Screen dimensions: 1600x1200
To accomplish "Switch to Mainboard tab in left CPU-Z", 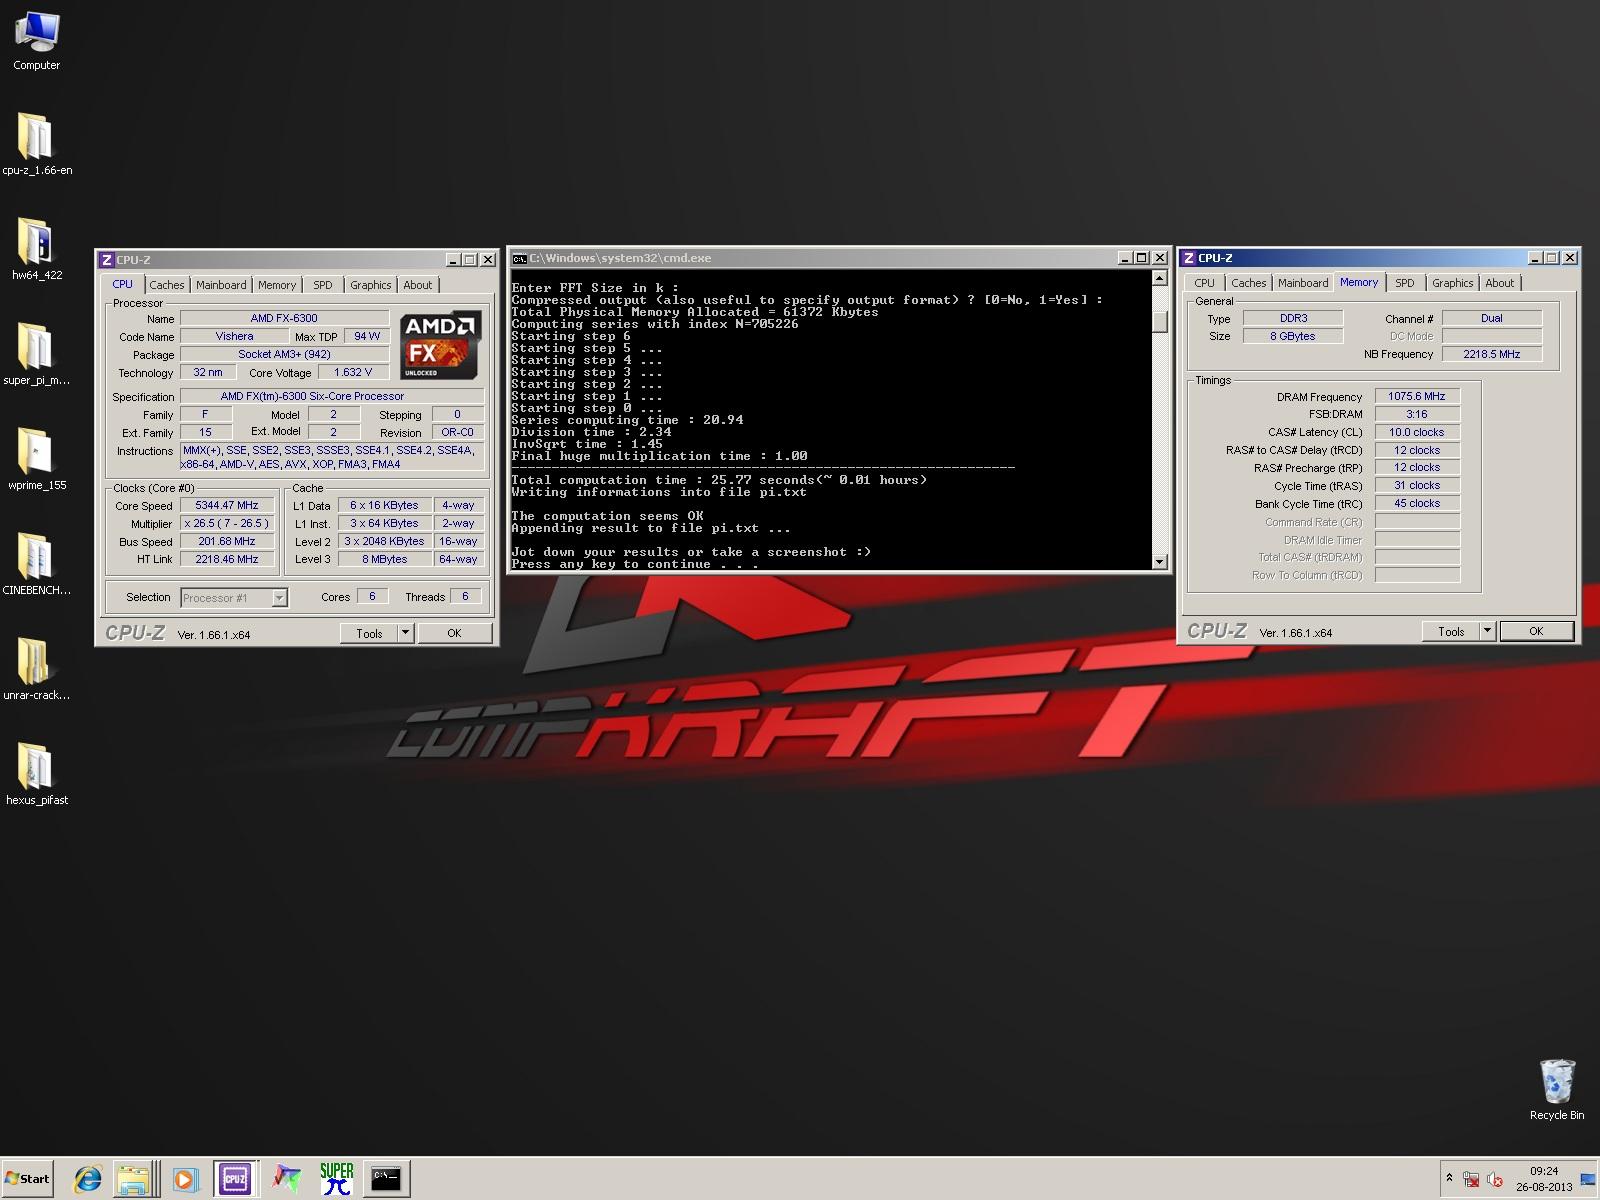I will [221, 285].
